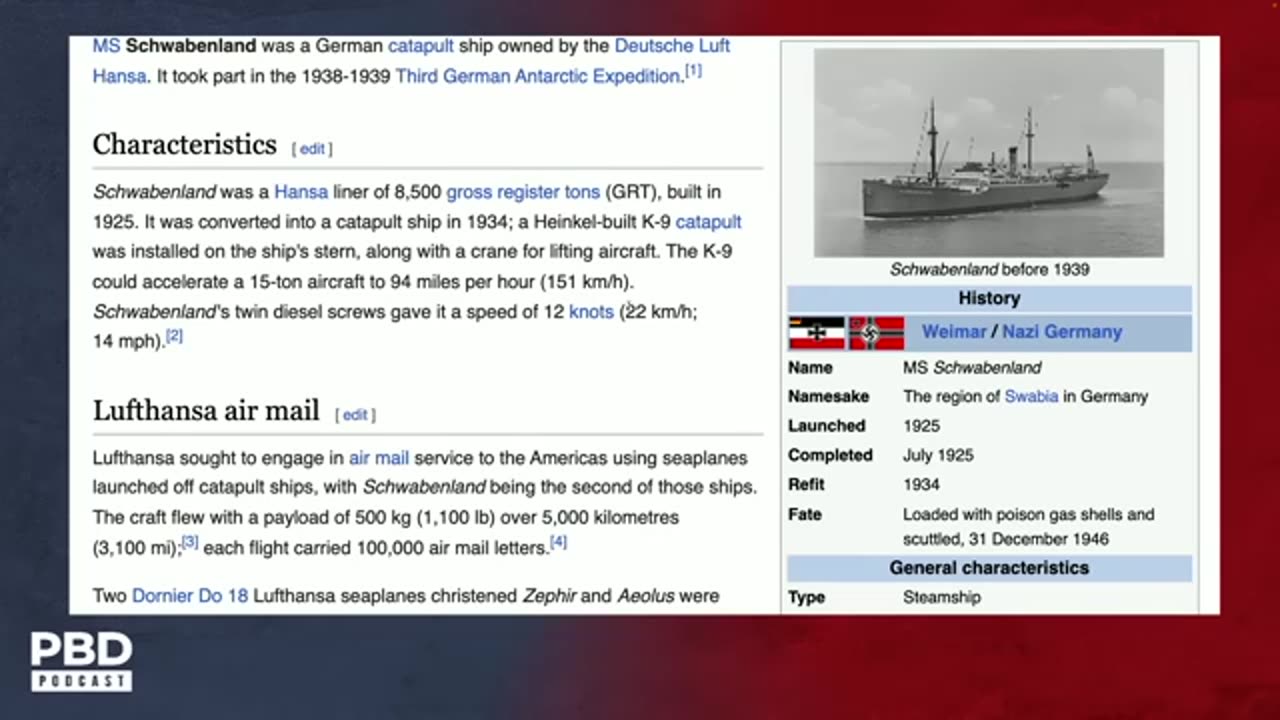The image size is (1280, 720).
Task: Click the Weimar Republic flag icon
Action: [x=817, y=333]
